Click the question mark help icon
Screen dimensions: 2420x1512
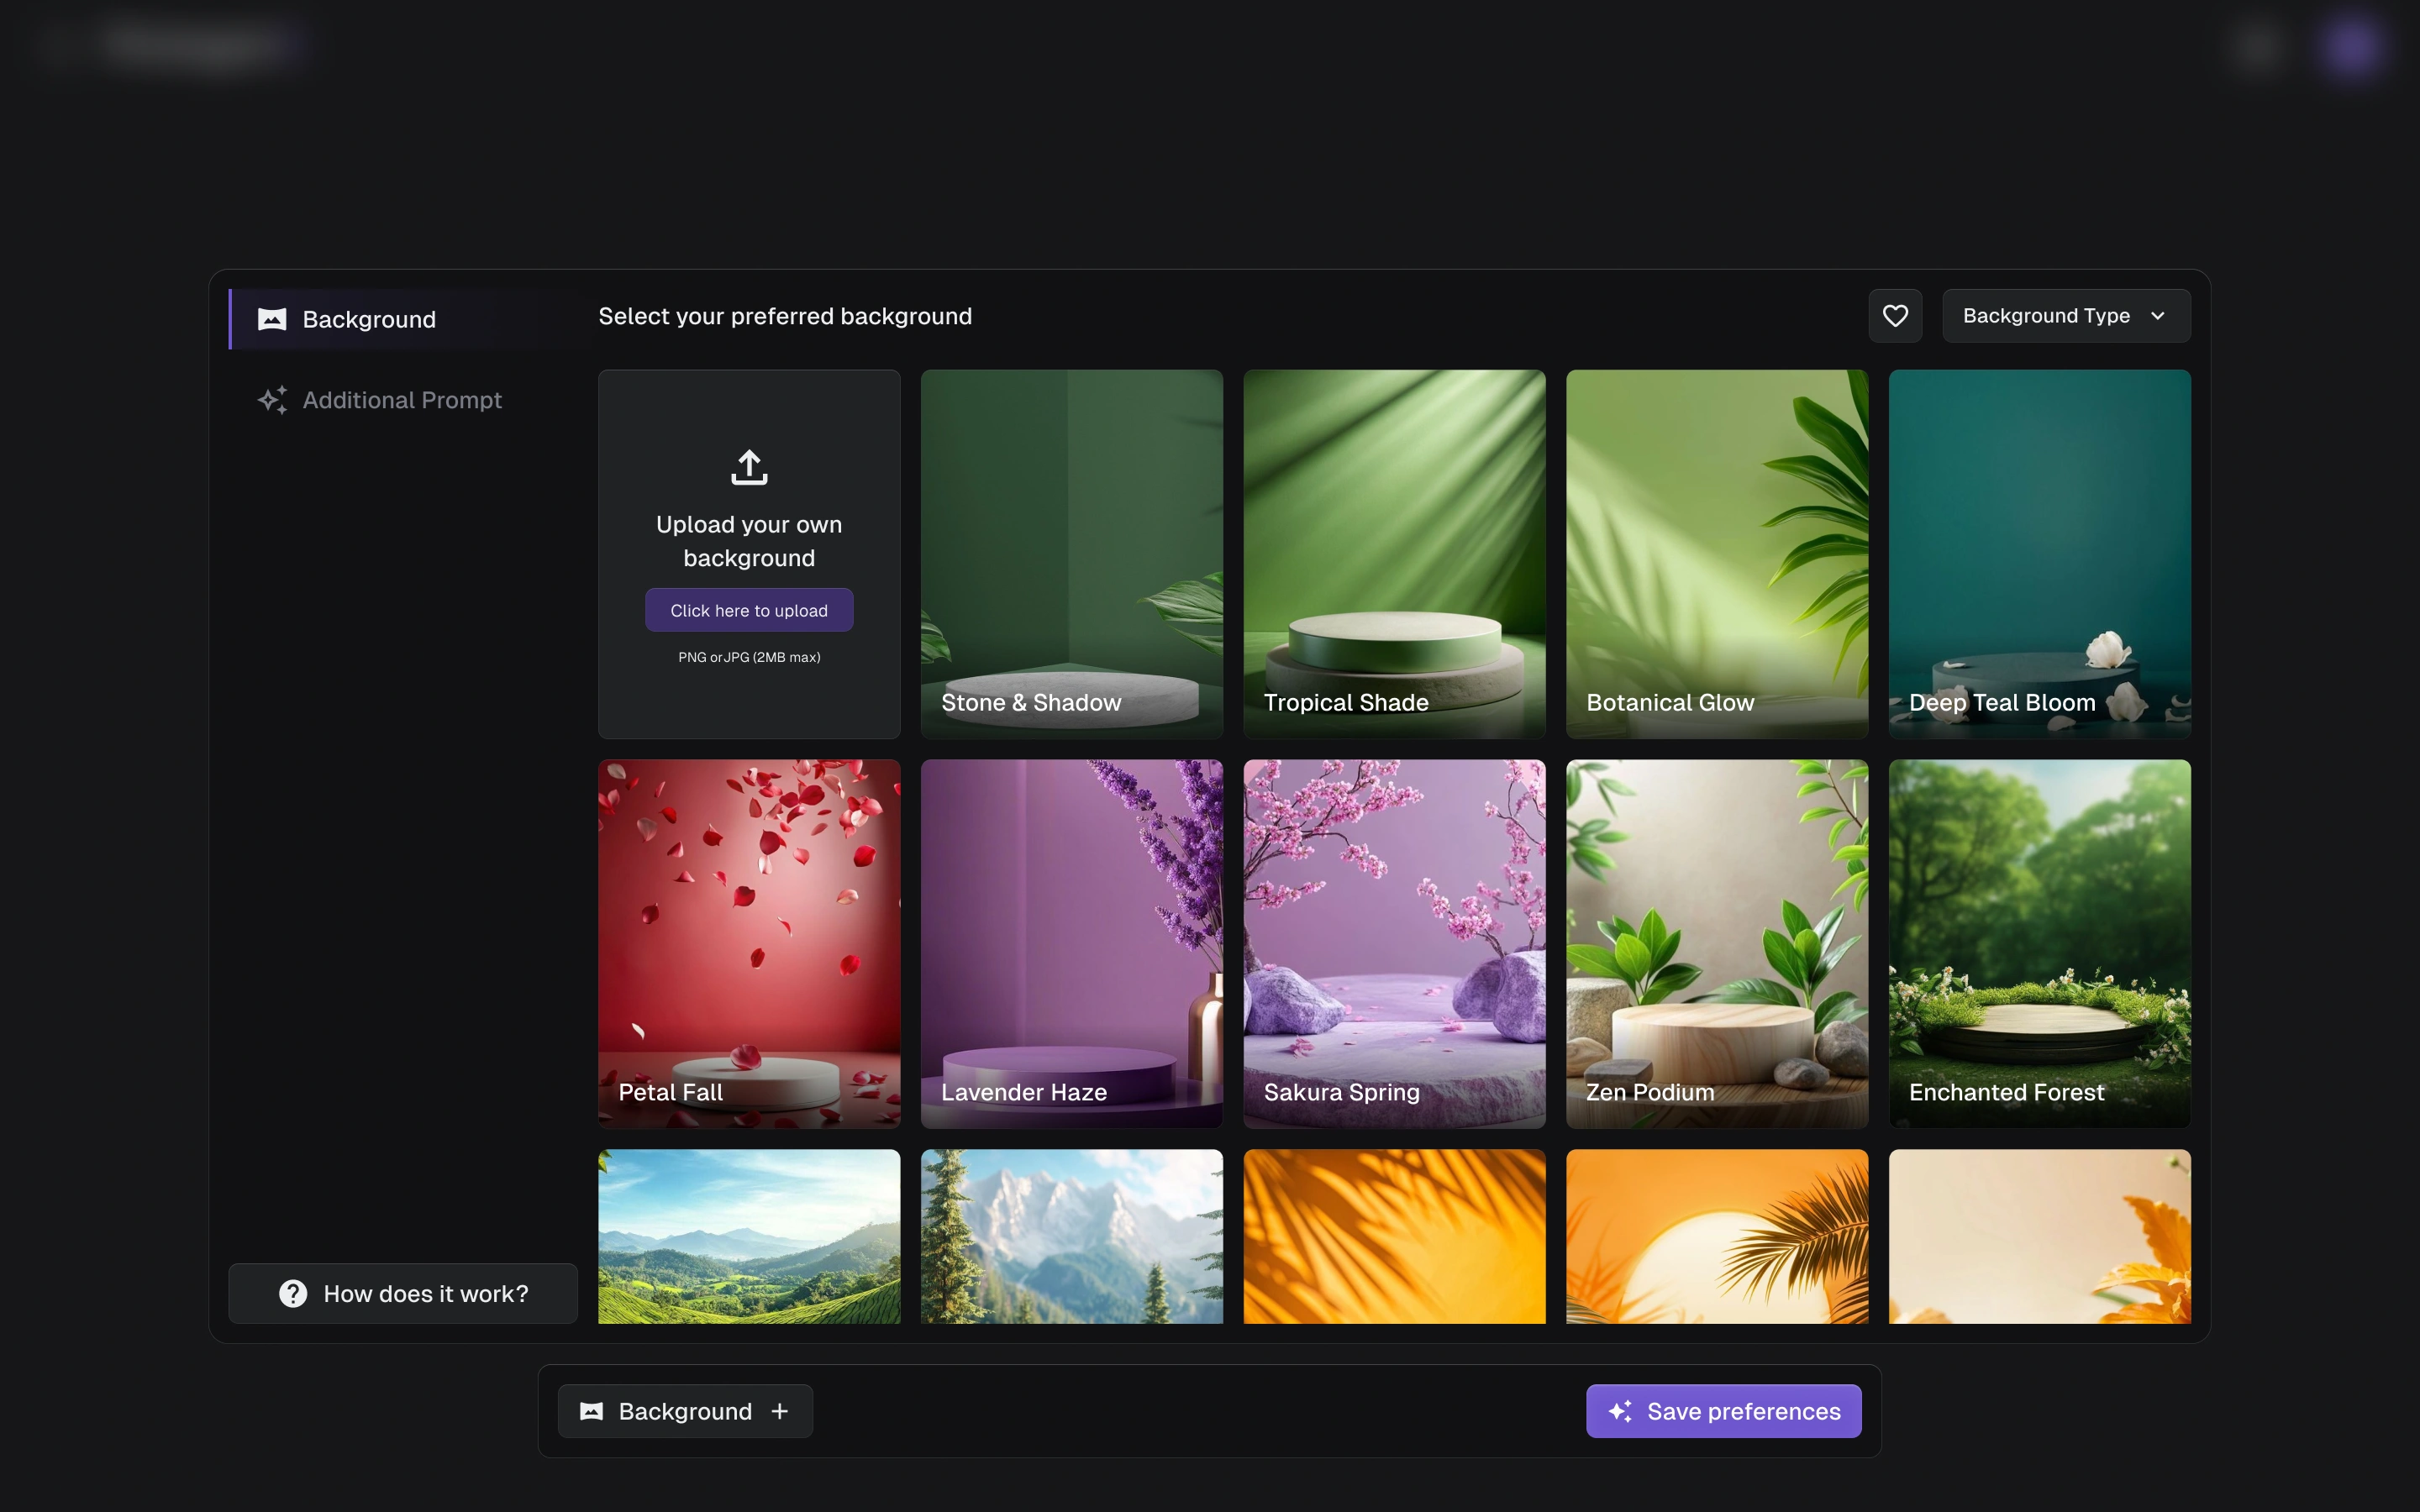pyautogui.click(x=293, y=1293)
